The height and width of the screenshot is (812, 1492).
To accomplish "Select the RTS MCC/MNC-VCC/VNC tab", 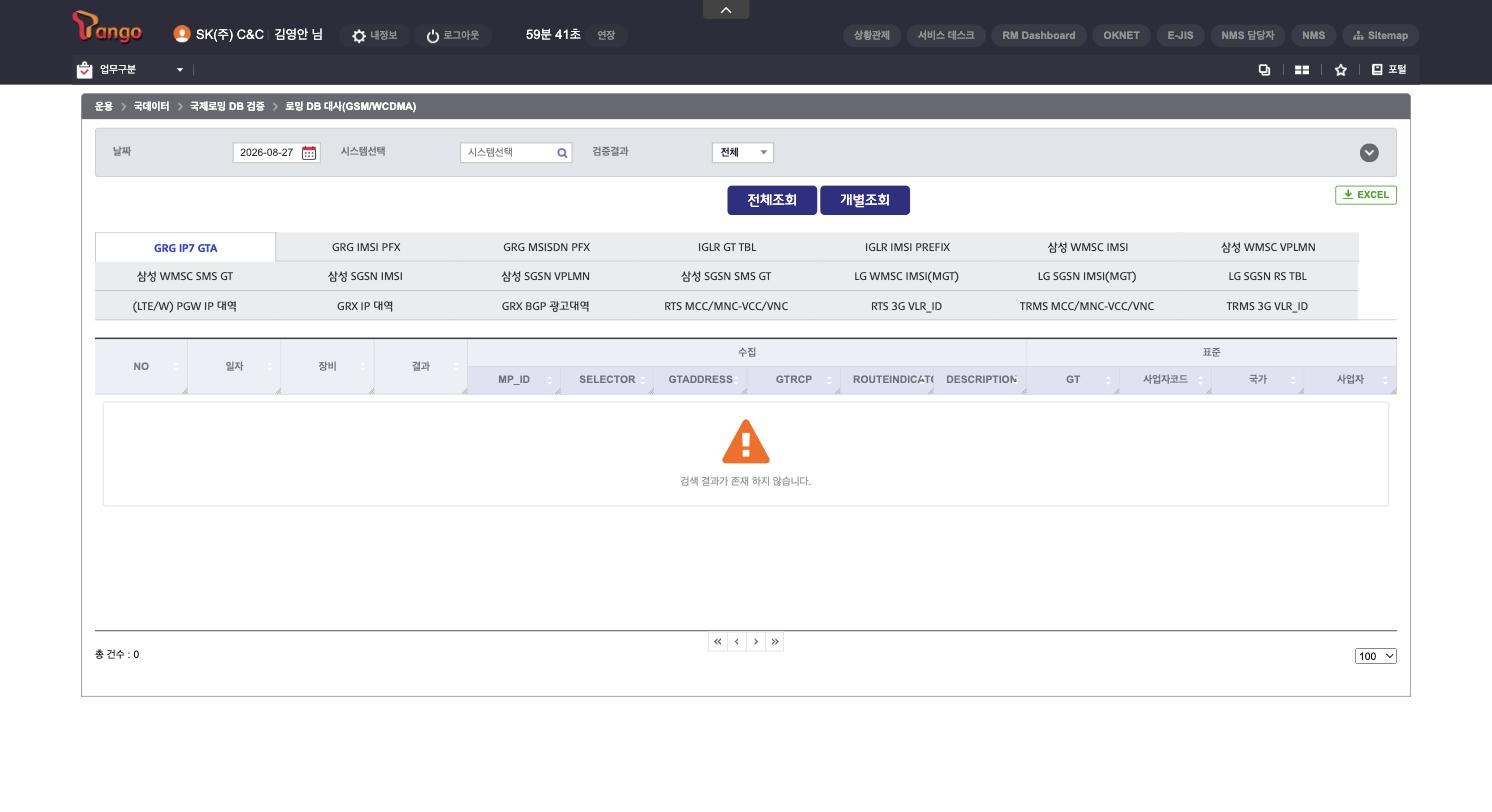I will coord(727,306).
